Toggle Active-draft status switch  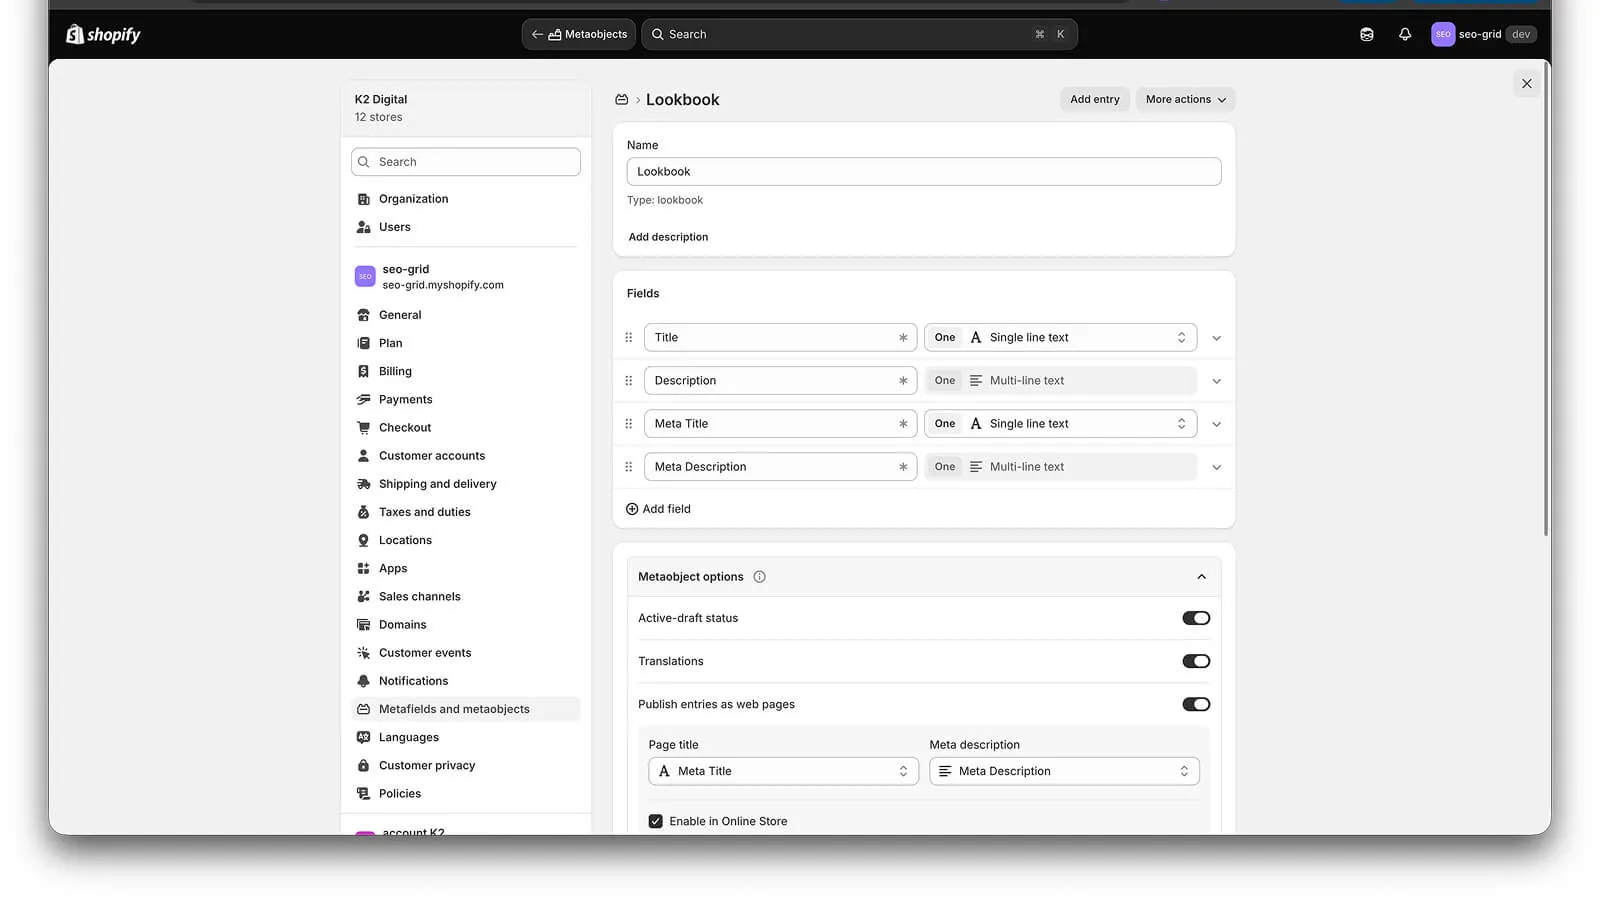pos(1196,618)
